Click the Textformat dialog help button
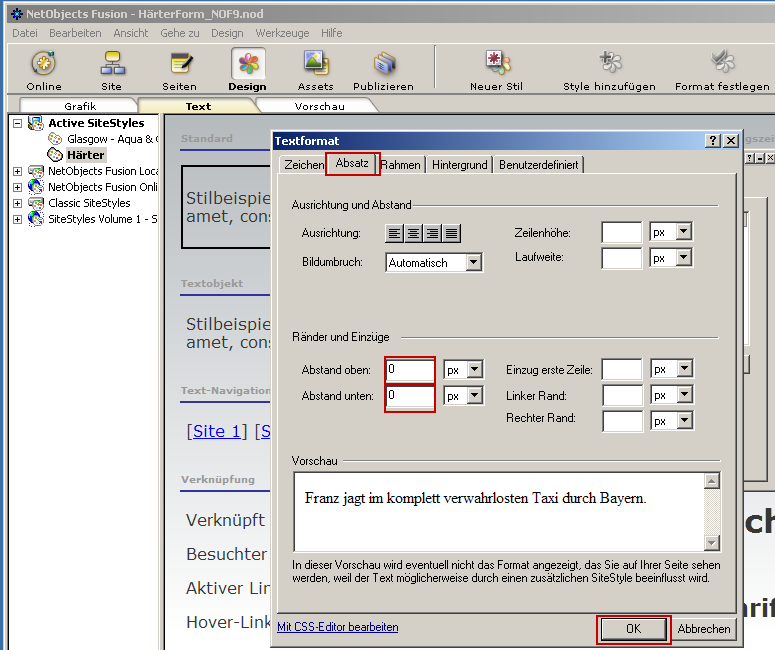Image resolution: width=775 pixels, height=650 pixels. click(x=712, y=141)
